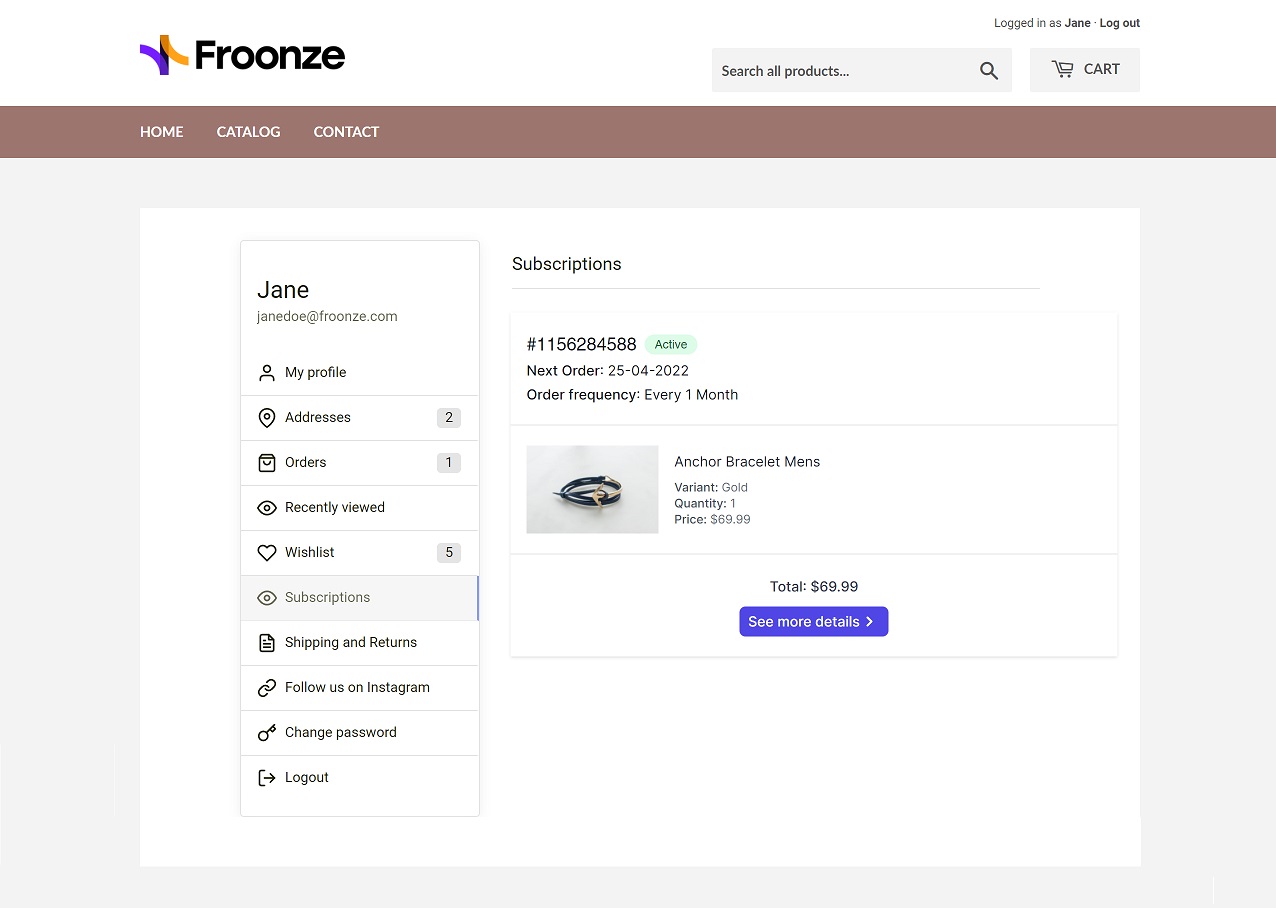Click the Price: $69.99 text

pos(712,520)
